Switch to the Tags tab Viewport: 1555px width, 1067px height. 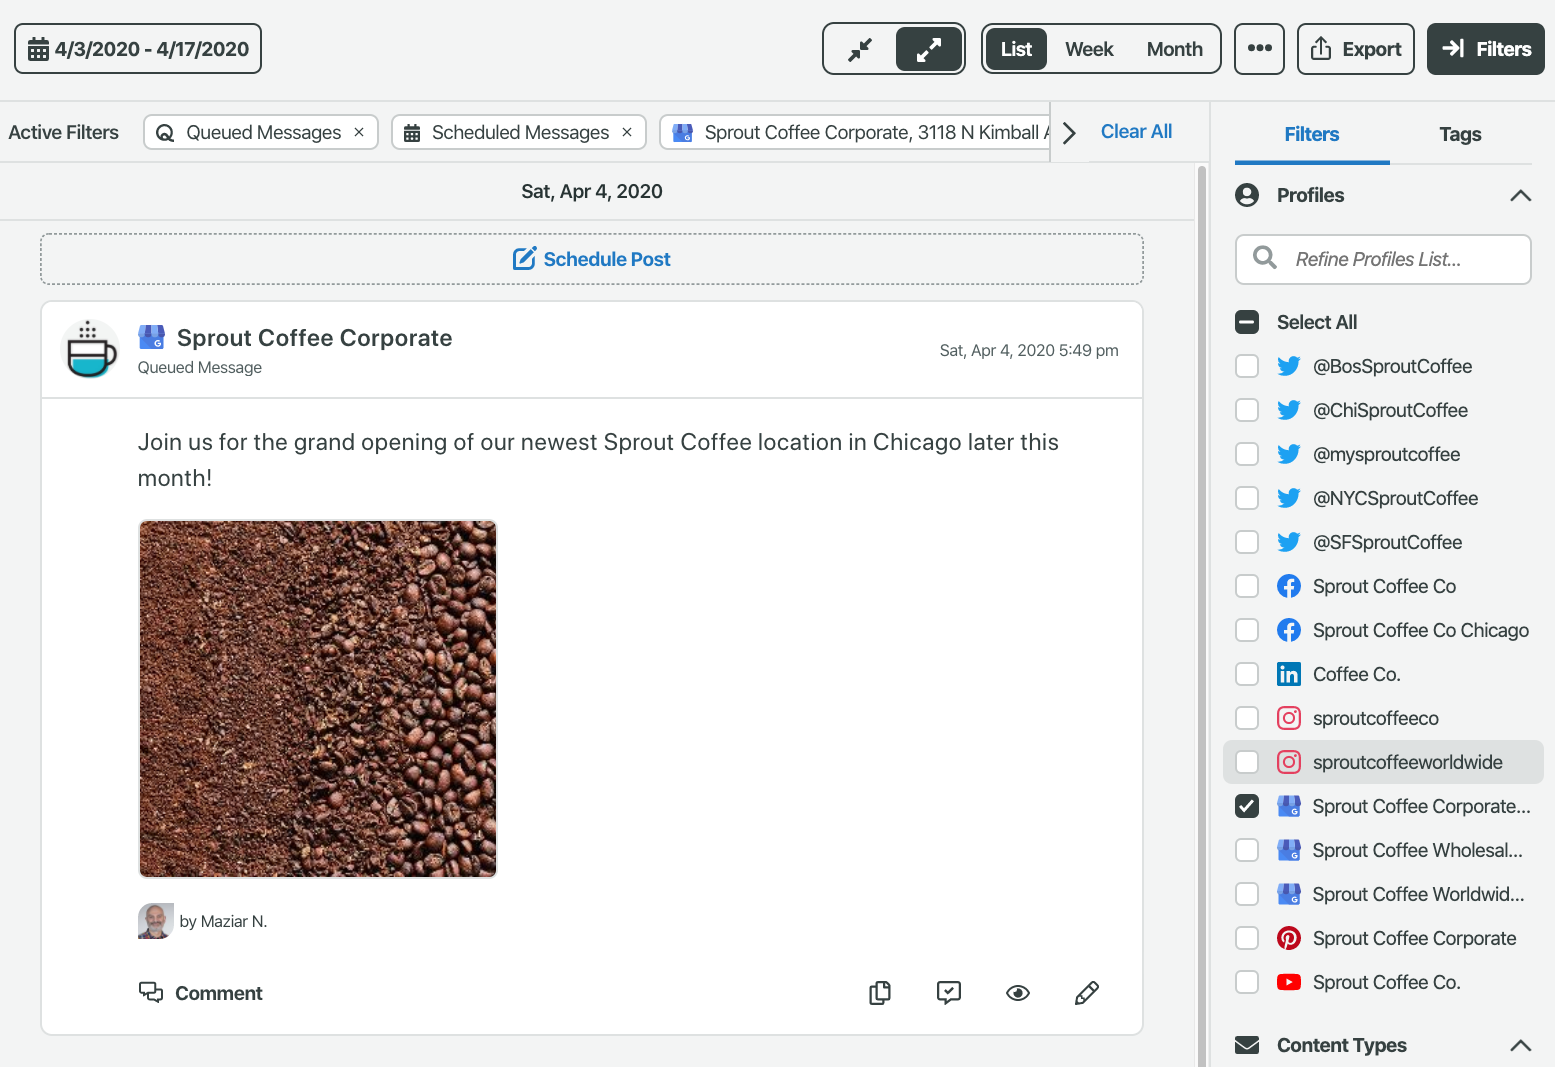point(1460,134)
